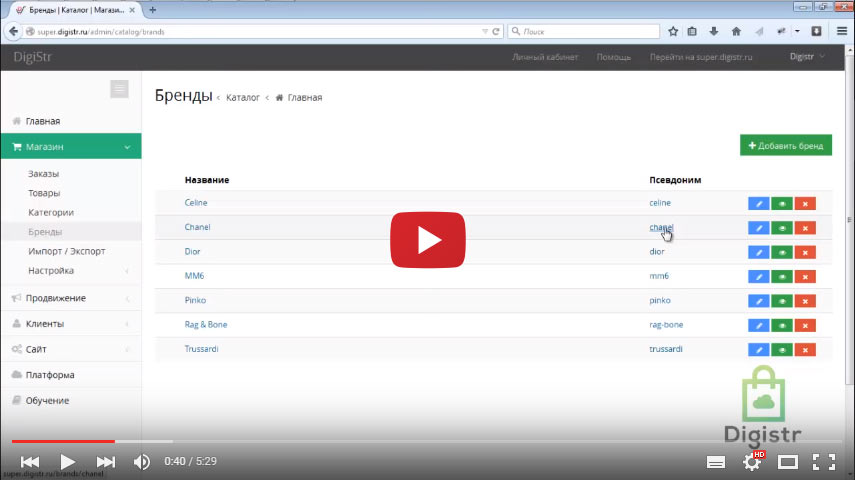Seek on the video progress bar
This screenshot has width=855, height=480.
tap(428, 441)
